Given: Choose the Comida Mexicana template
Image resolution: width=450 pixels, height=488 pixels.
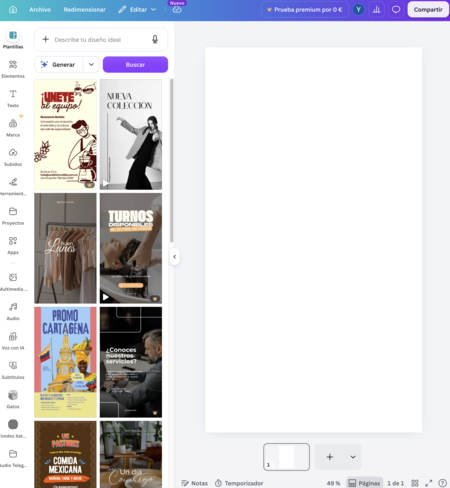Looking at the screenshot, I should click(65, 454).
